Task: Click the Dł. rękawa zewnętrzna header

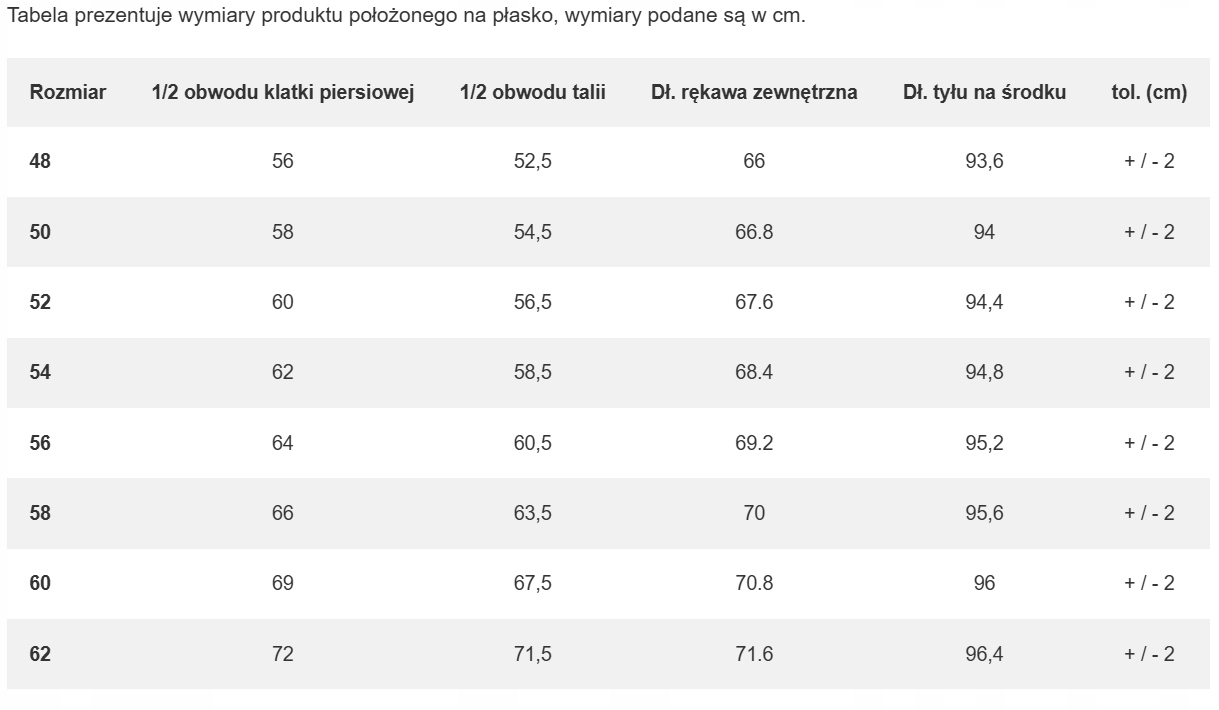Action: click(754, 92)
